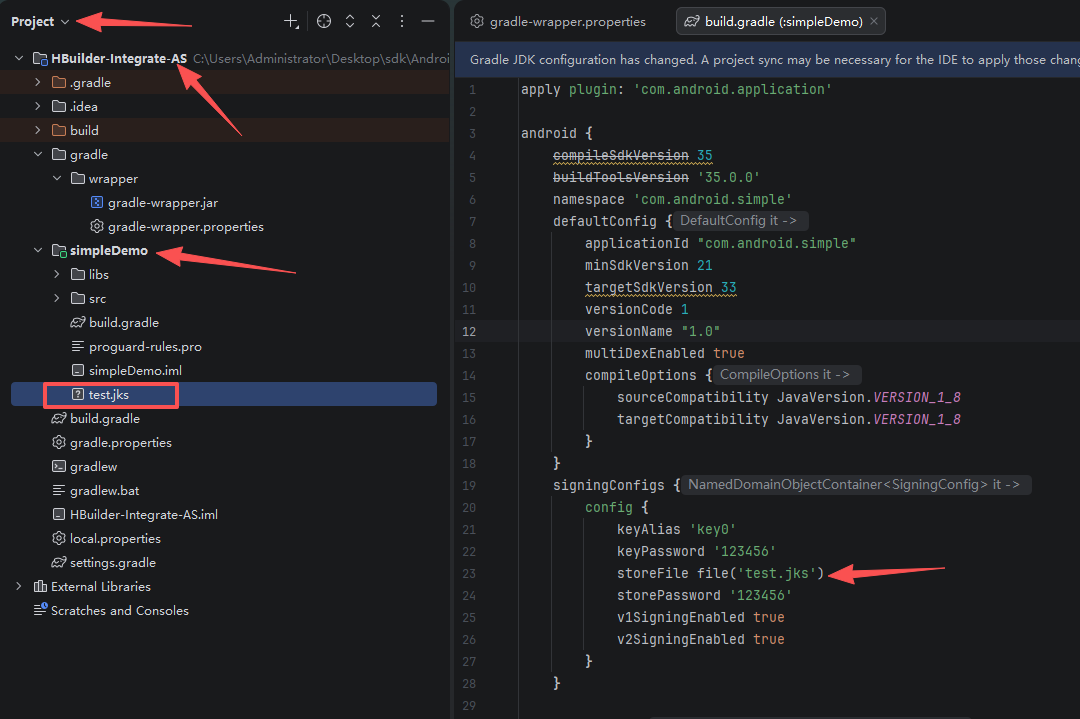Click the proguard-rules.pro text file icon
Image resolution: width=1080 pixels, height=719 pixels.
pos(78,346)
